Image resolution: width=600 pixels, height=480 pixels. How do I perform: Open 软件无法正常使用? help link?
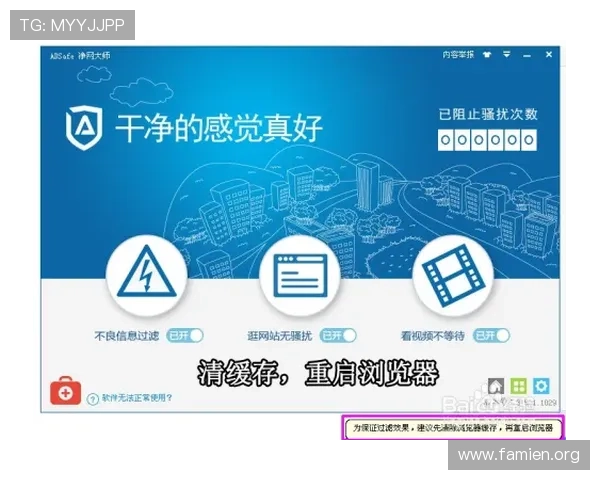[x=137, y=398]
